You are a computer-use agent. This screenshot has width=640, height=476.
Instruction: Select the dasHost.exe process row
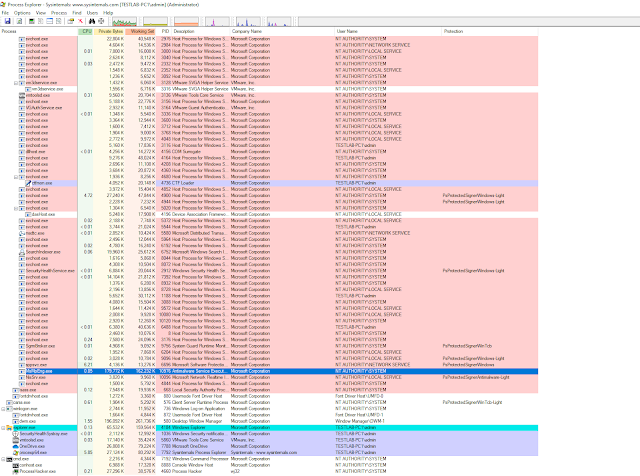(x=269, y=214)
